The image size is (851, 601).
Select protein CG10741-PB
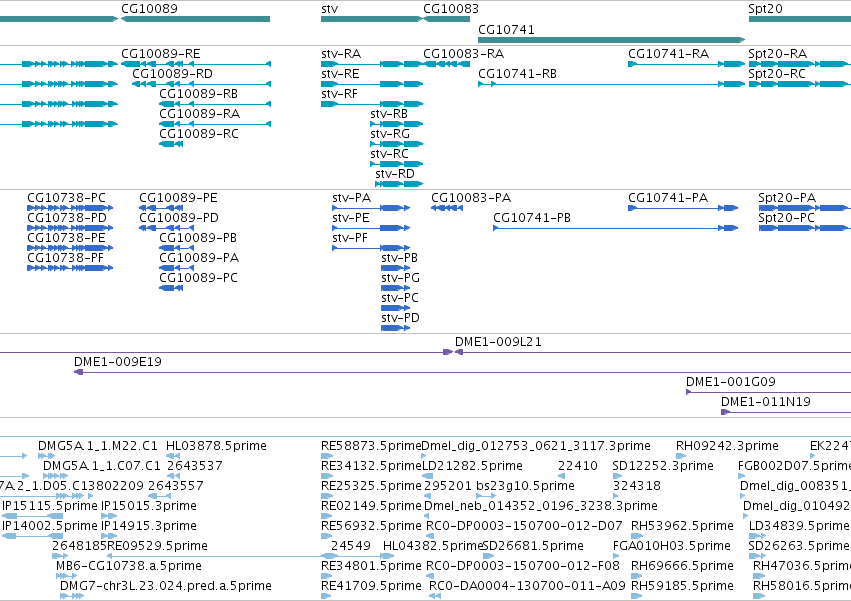[x=615, y=228]
